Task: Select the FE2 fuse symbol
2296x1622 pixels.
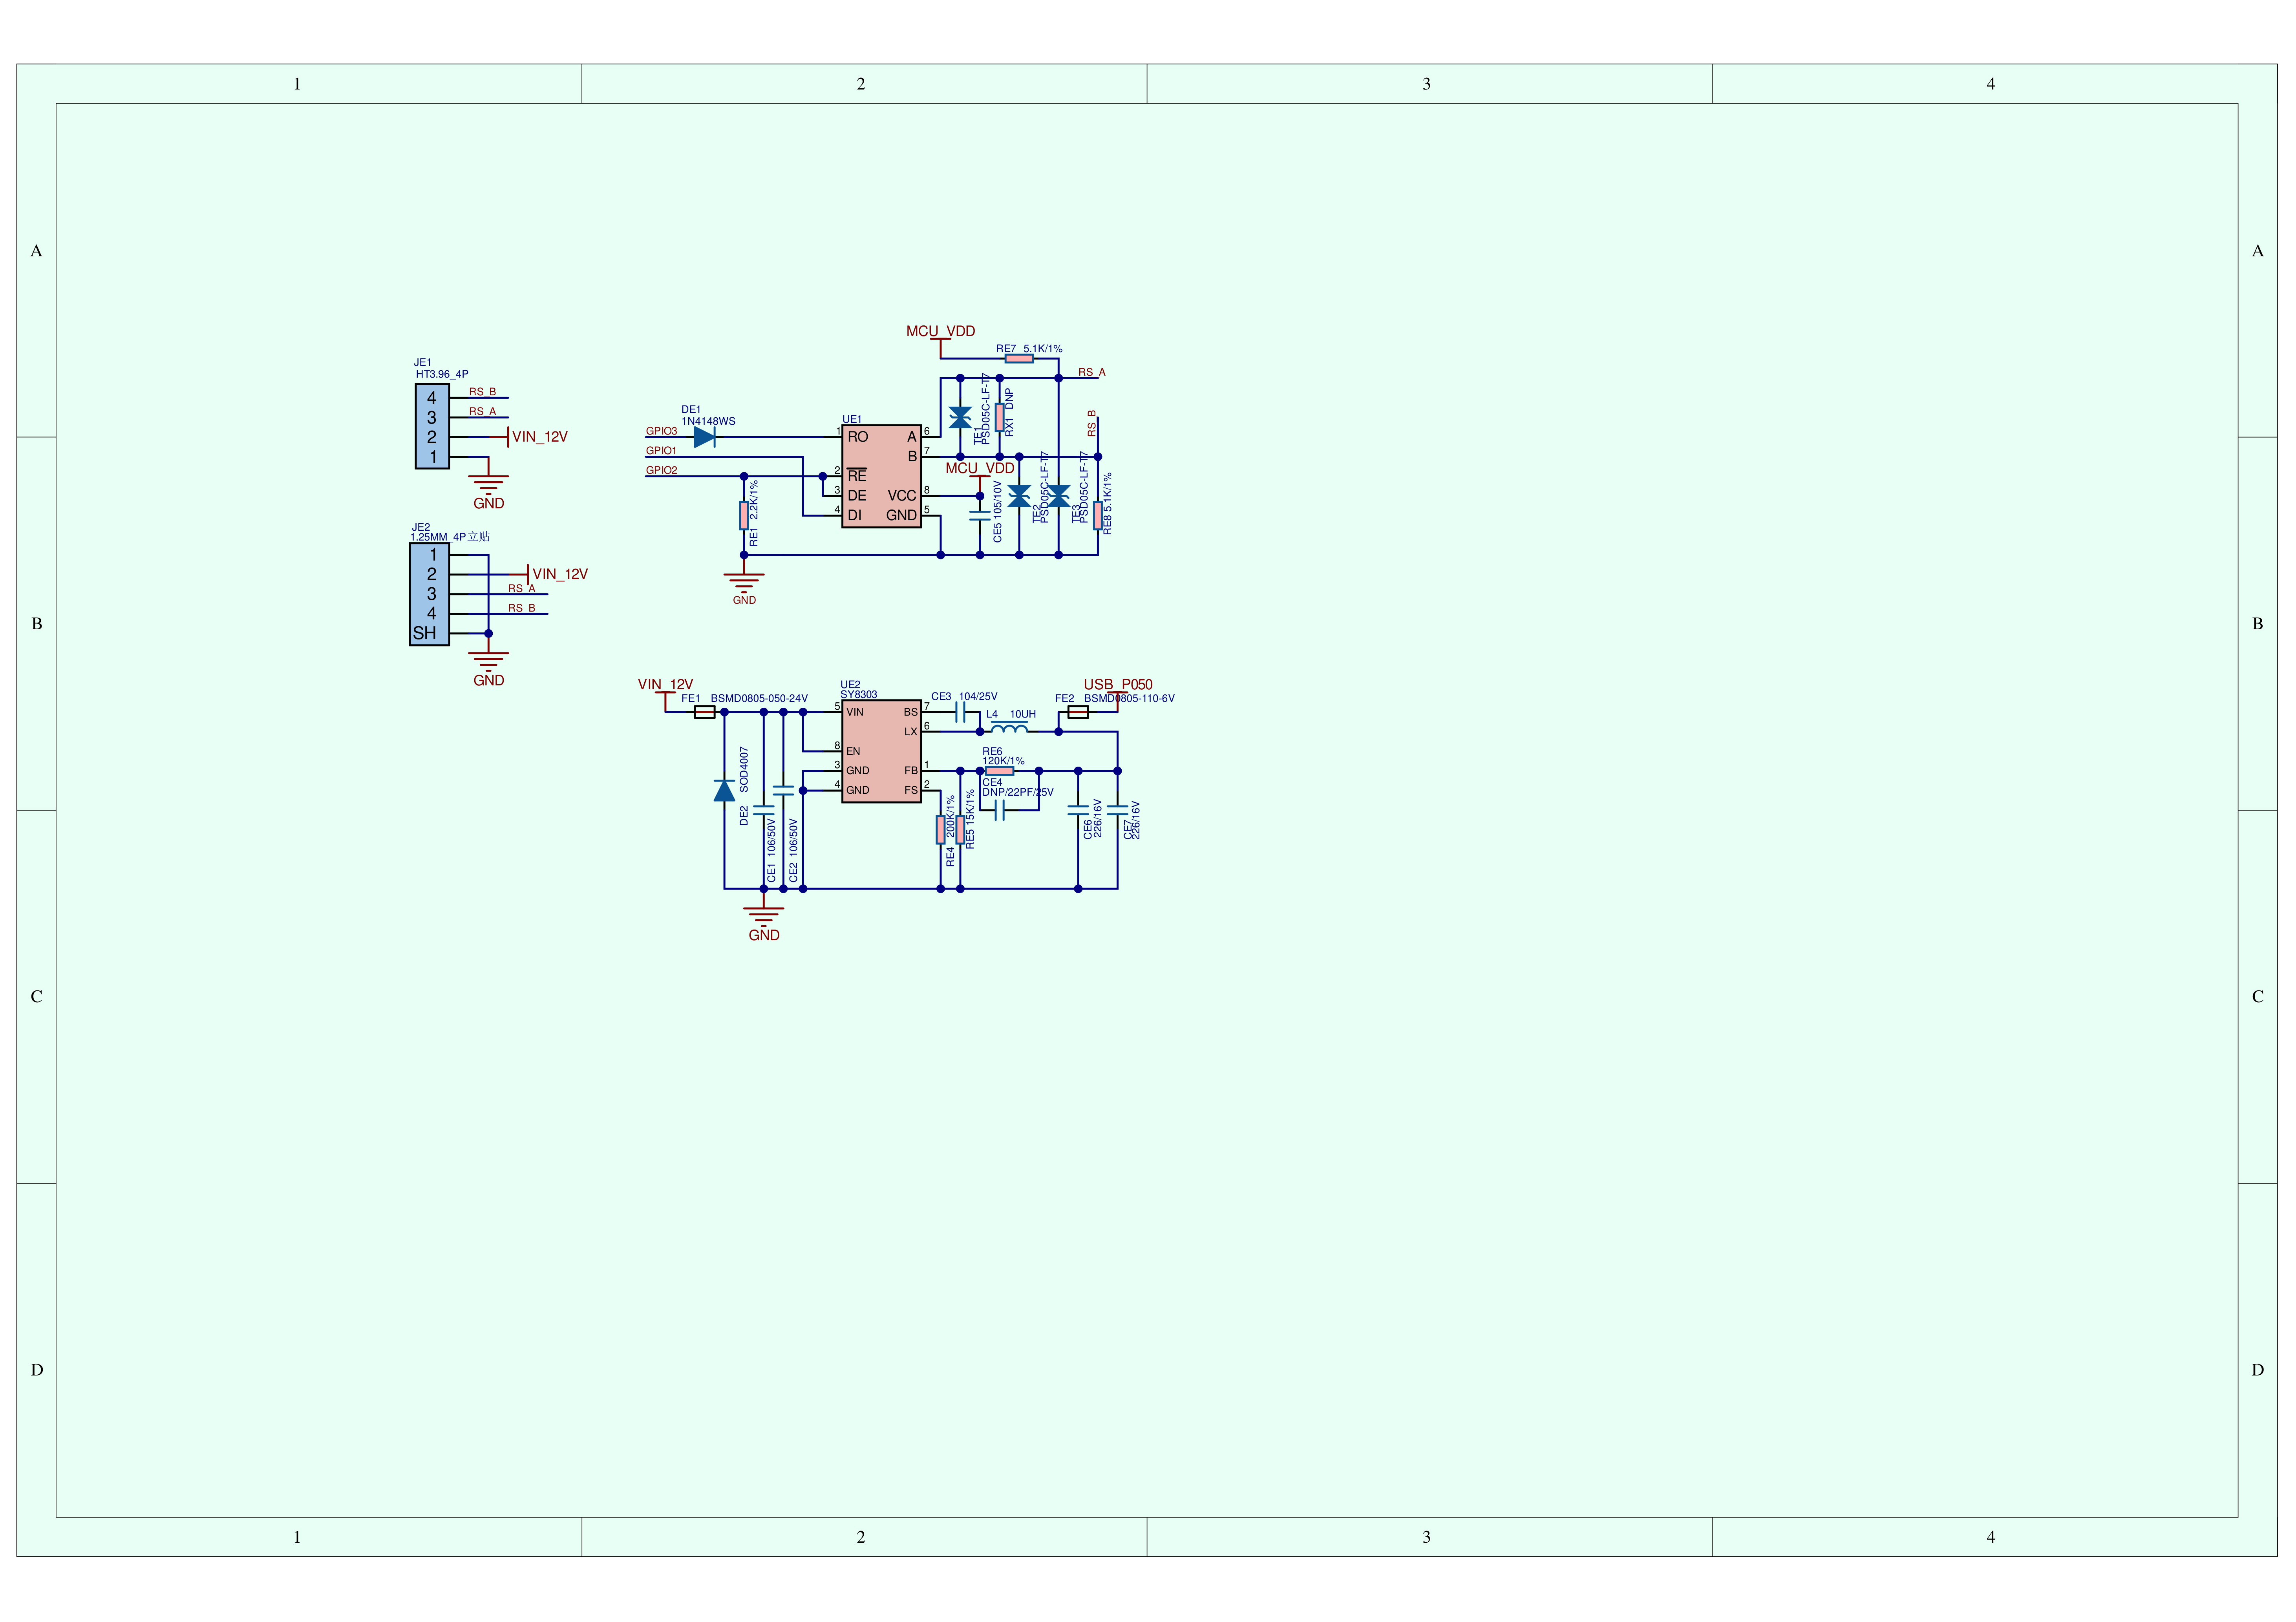Action: [x=1078, y=712]
